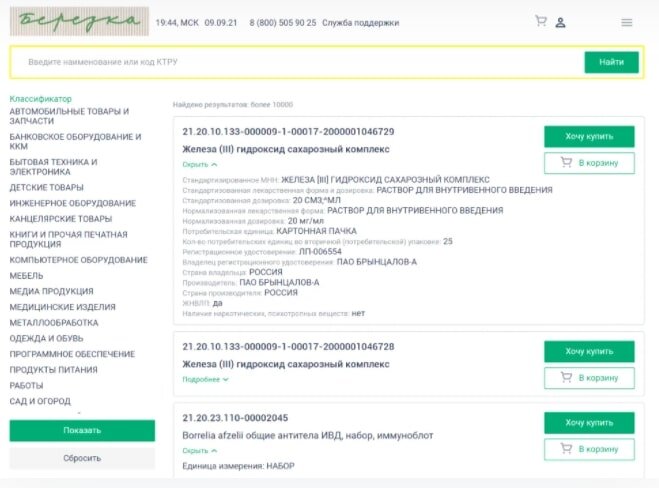Viewport: 659px width, 488px height.
Task: Add item ending 1046729 to cart (В корзину)
Action: click(x=589, y=163)
